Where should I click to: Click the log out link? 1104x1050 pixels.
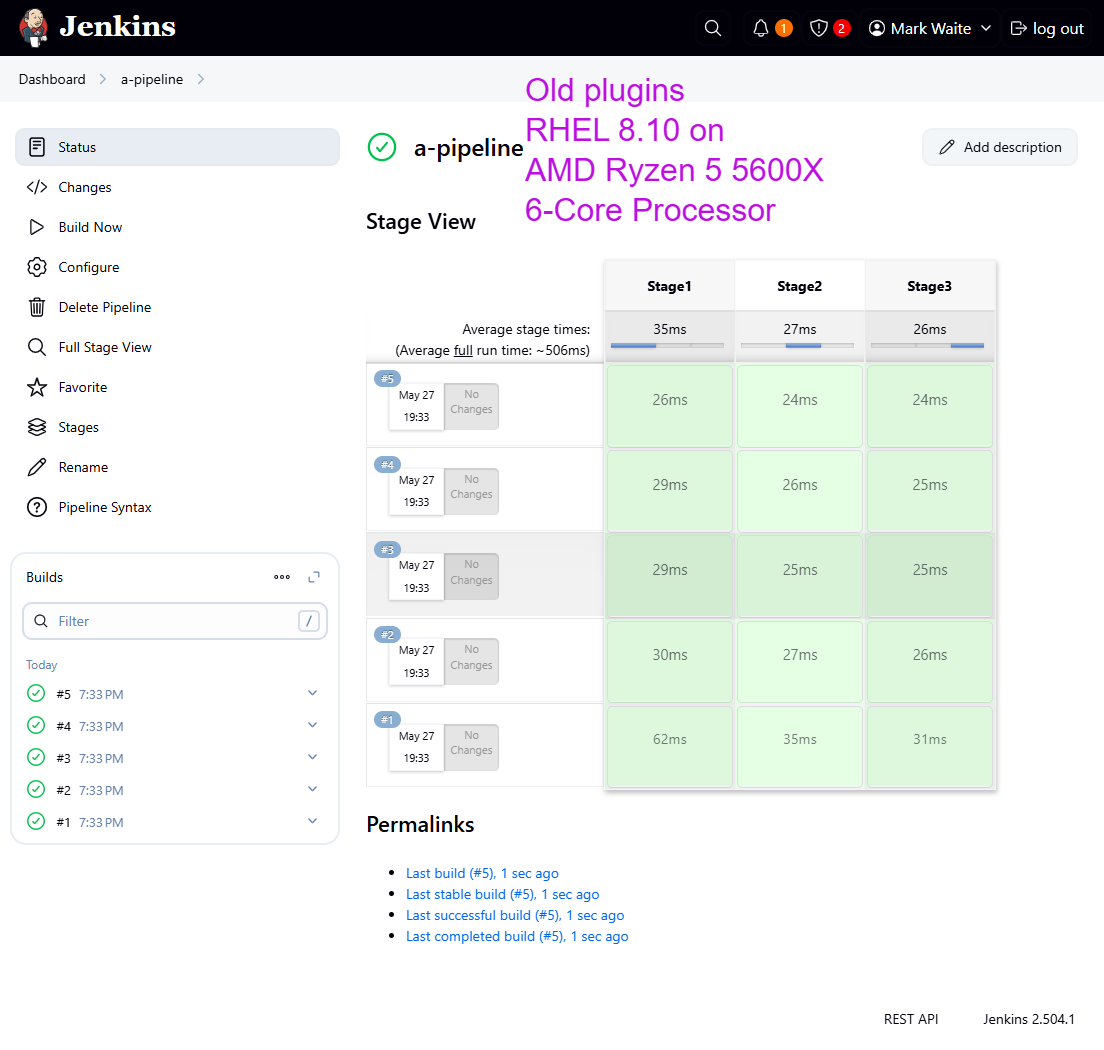(x=1047, y=28)
